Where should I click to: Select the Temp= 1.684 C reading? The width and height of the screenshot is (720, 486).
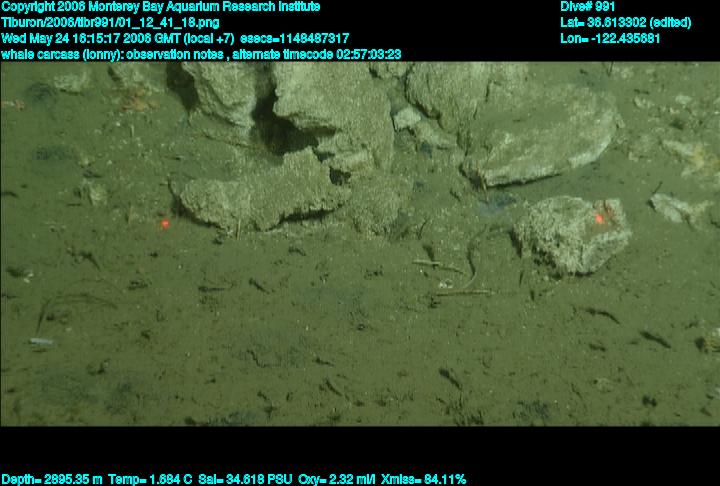150,480
